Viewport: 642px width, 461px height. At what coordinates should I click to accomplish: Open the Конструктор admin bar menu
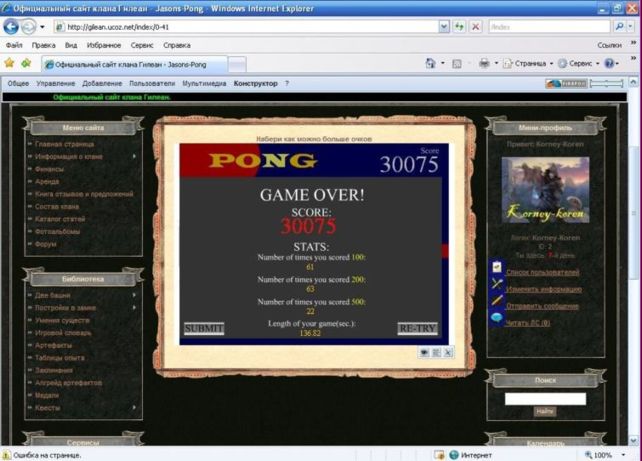(x=255, y=84)
